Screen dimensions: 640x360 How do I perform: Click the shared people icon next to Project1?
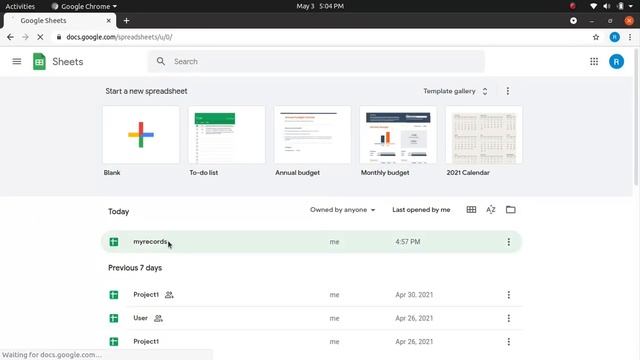click(x=169, y=295)
